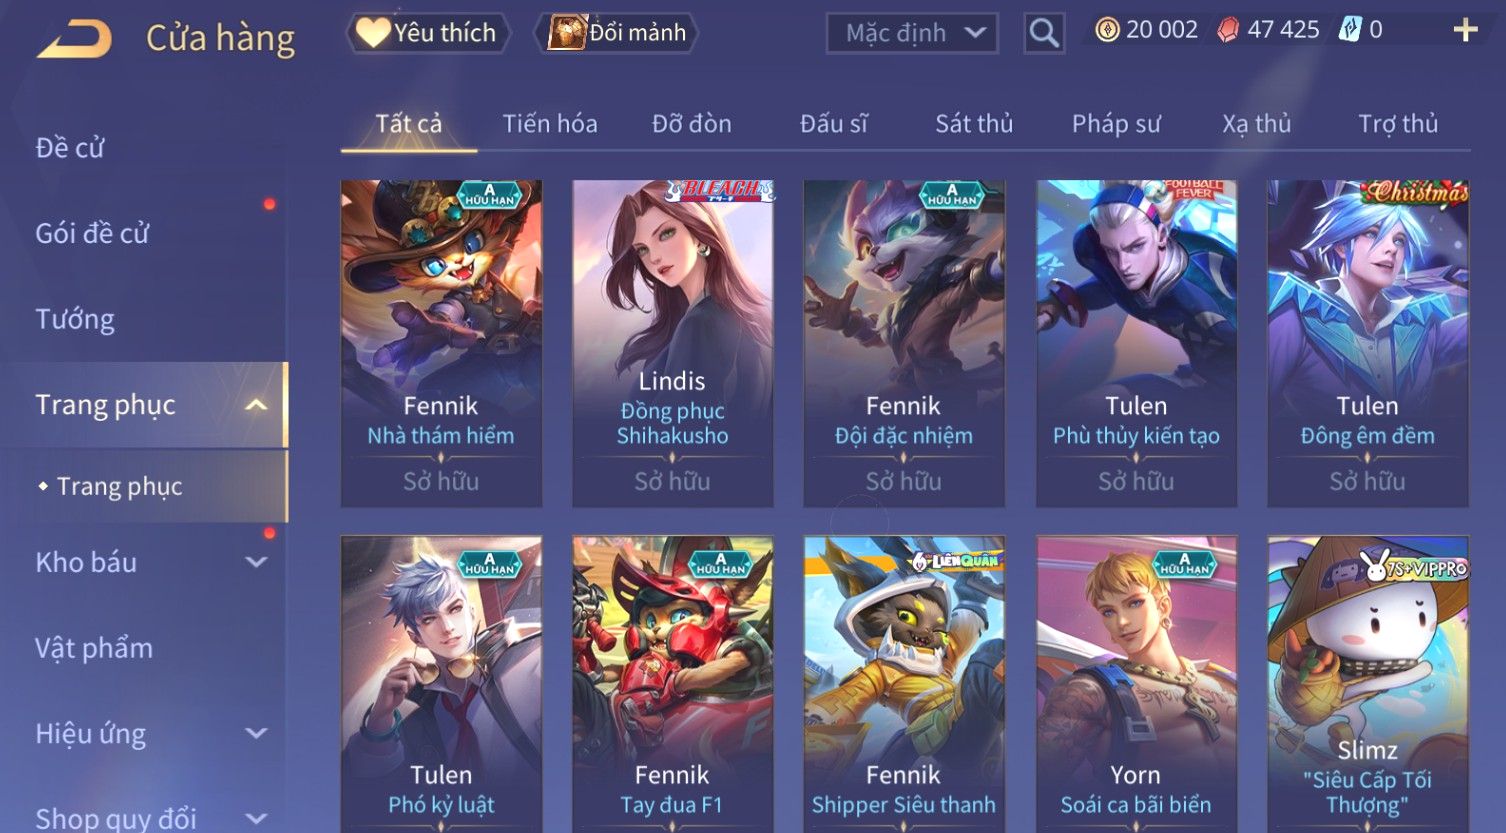The image size is (1506, 833).
Task: Open the Mặc định sort dropdown
Action: 912,33
